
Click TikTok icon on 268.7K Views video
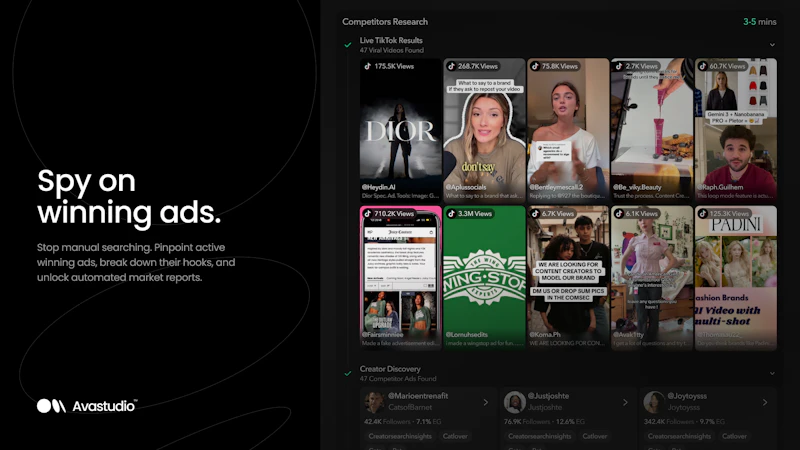pyautogui.click(x=451, y=66)
